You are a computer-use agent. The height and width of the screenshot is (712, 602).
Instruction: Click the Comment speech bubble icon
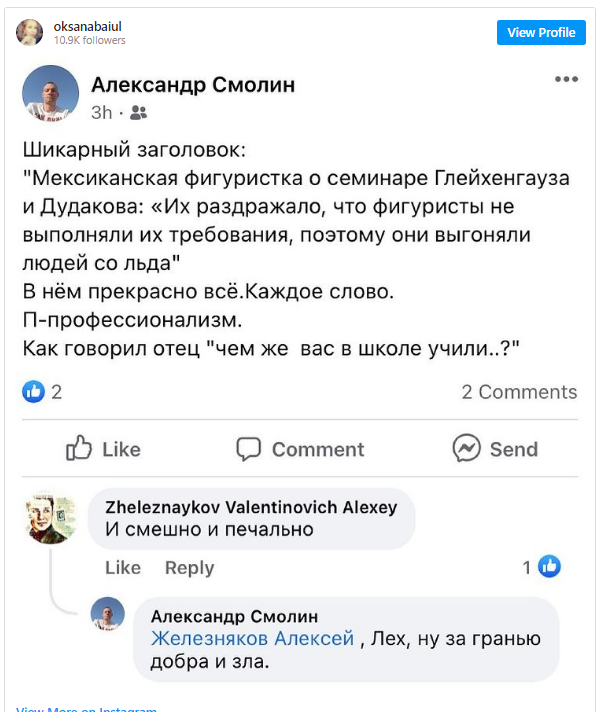tap(249, 449)
